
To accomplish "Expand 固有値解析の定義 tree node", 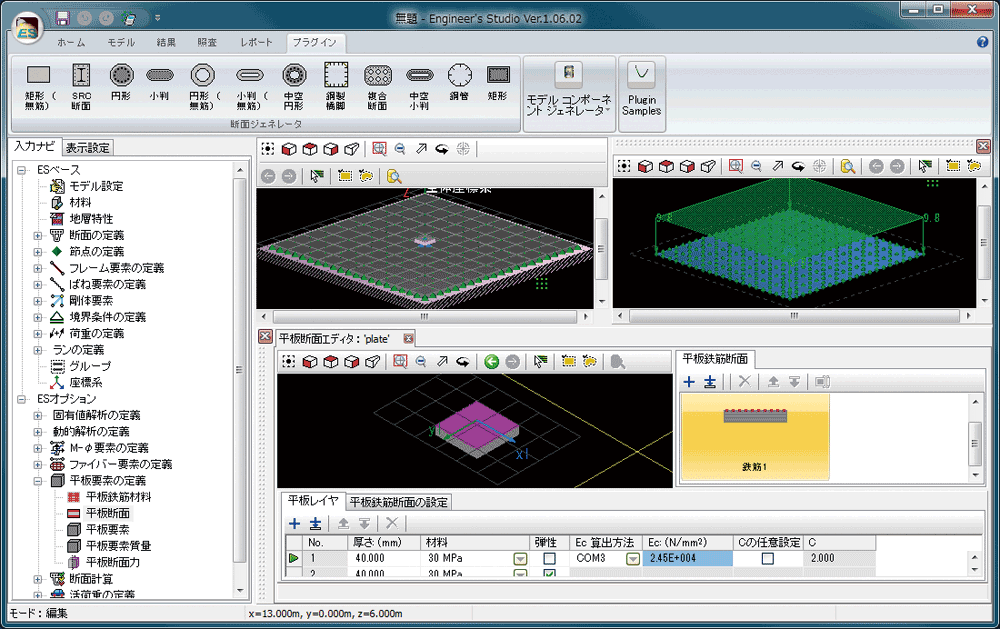I will (38, 415).
